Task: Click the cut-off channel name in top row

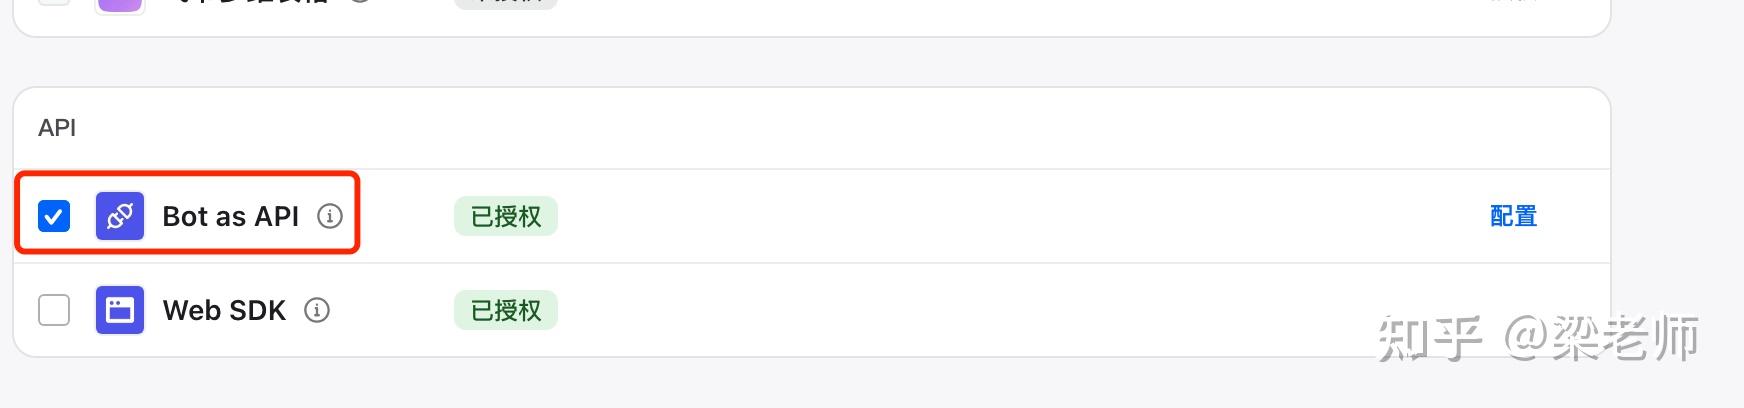Action: [250, 2]
